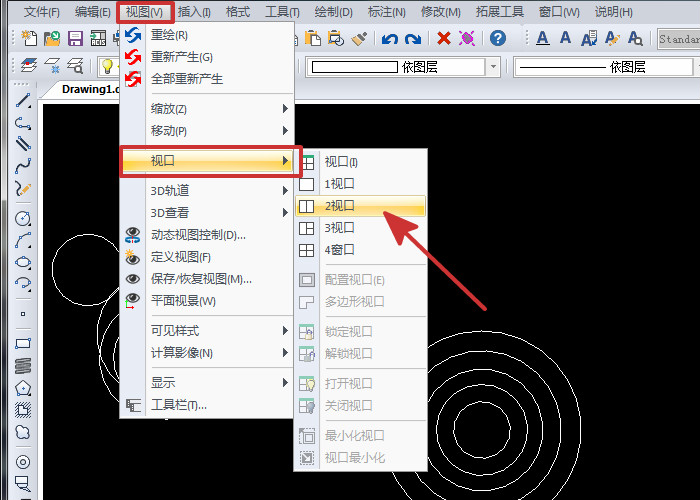Select the Spline curve tool
700x500 pixels.
pyautogui.click(x=23, y=166)
